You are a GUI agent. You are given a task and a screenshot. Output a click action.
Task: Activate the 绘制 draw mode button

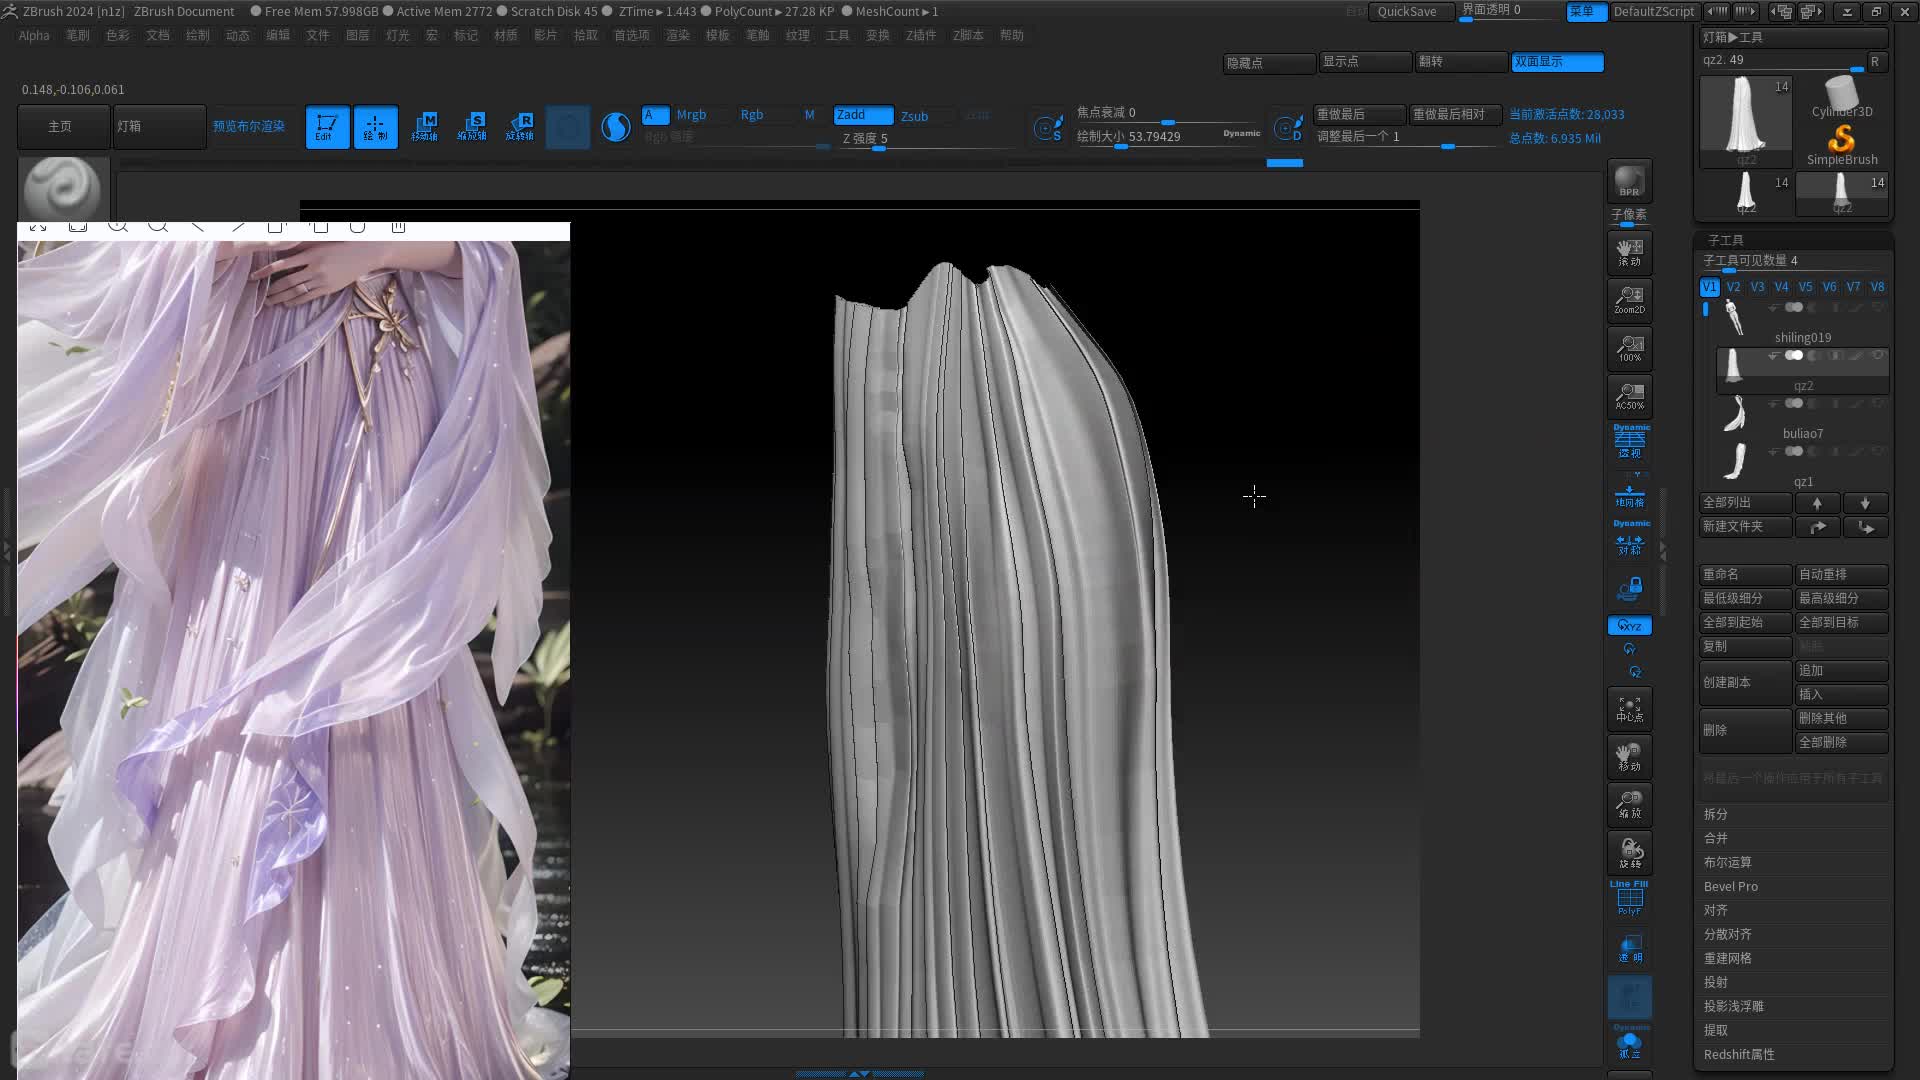pos(375,127)
